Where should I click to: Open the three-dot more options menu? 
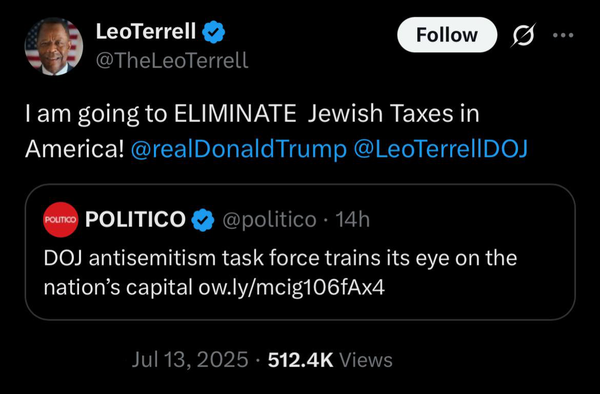pos(563,35)
